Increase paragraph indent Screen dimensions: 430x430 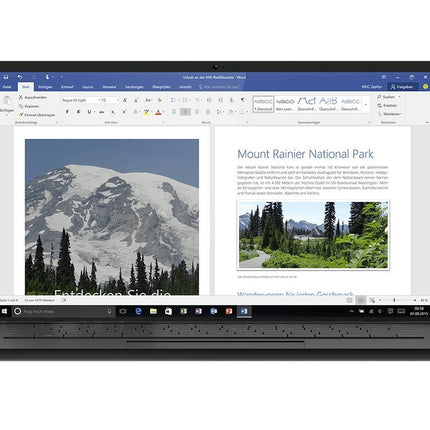pos(220,100)
